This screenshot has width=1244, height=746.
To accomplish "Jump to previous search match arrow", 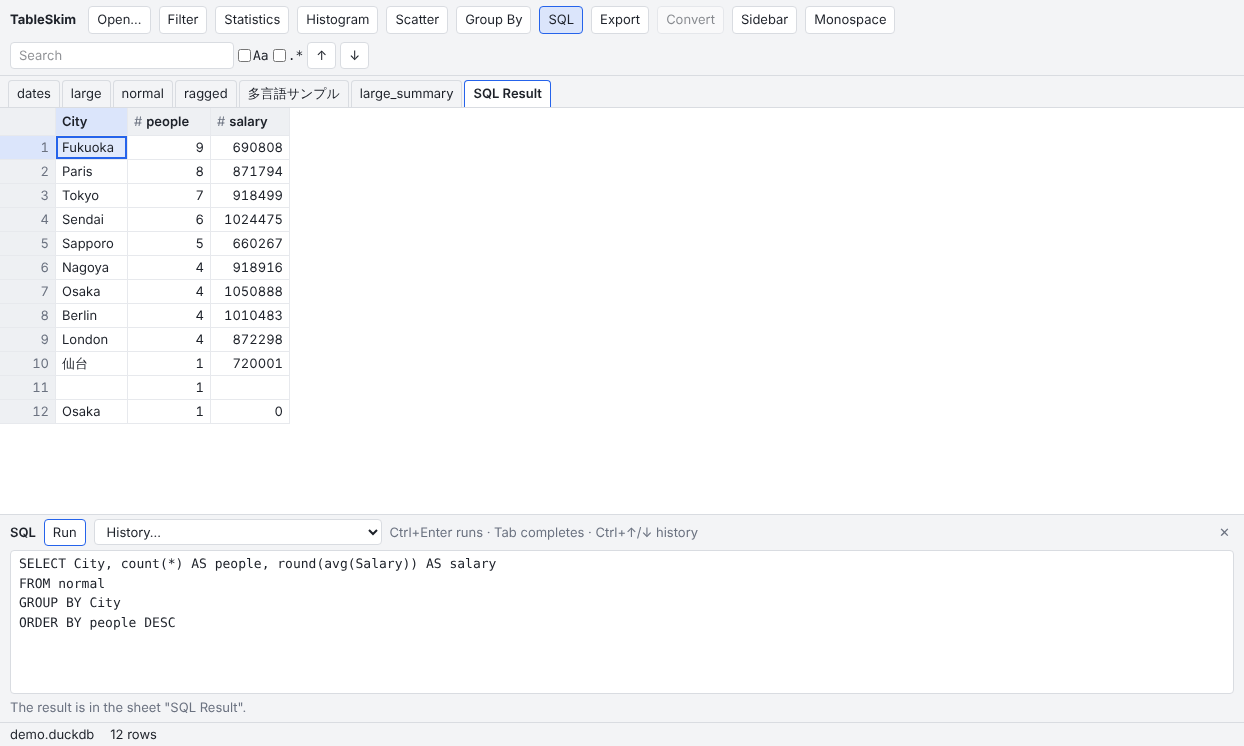I will [321, 55].
